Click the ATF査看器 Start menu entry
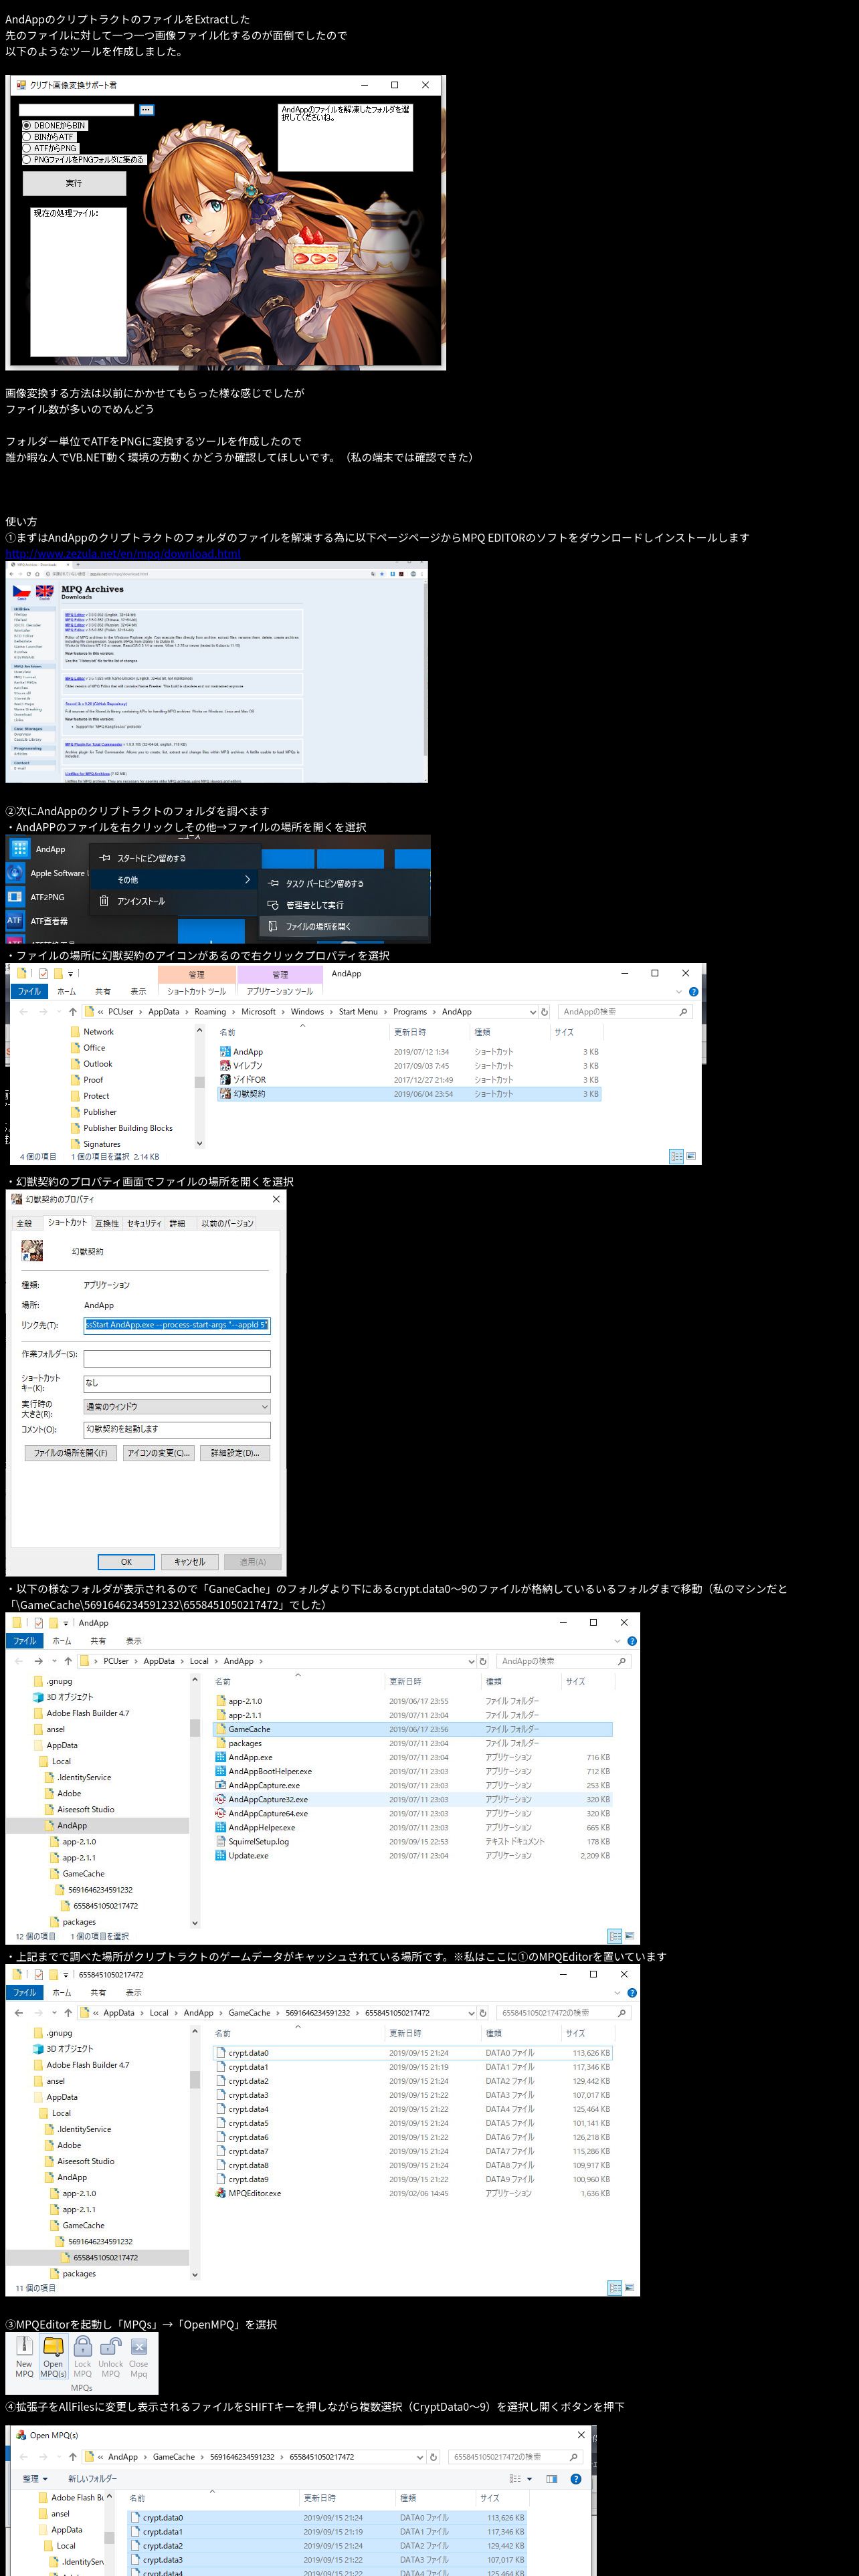 pyautogui.click(x=48, y=921)
